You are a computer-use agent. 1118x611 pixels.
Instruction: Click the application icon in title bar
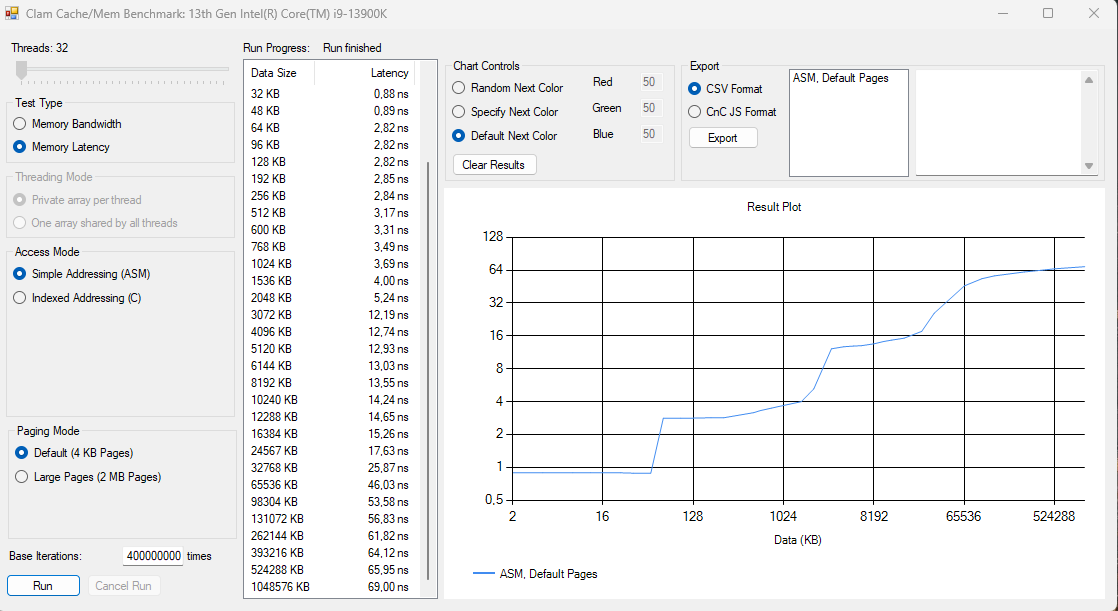pos(11,14)
